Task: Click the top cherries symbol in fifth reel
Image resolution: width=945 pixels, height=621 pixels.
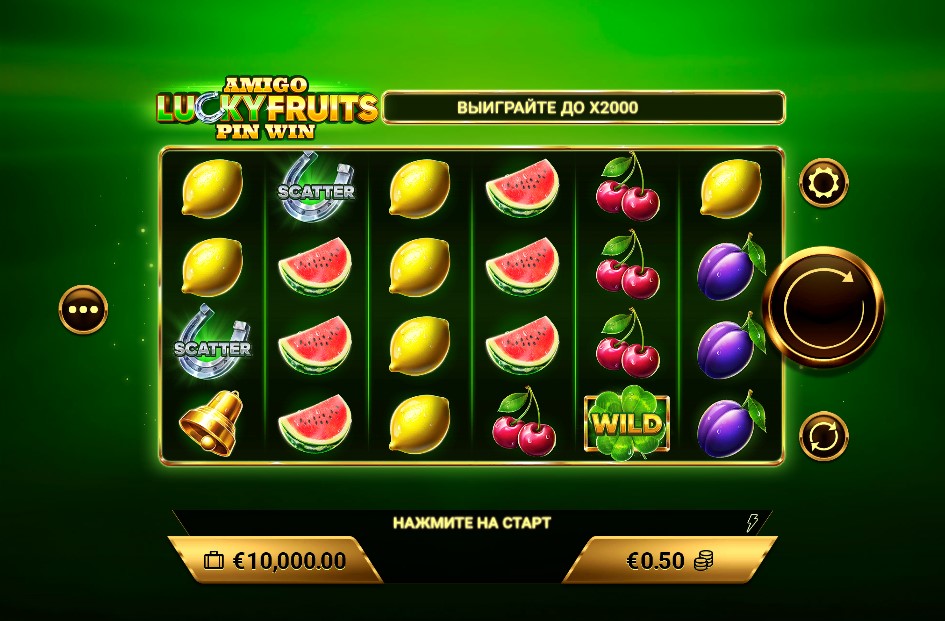Action: [x=627, y=187]
